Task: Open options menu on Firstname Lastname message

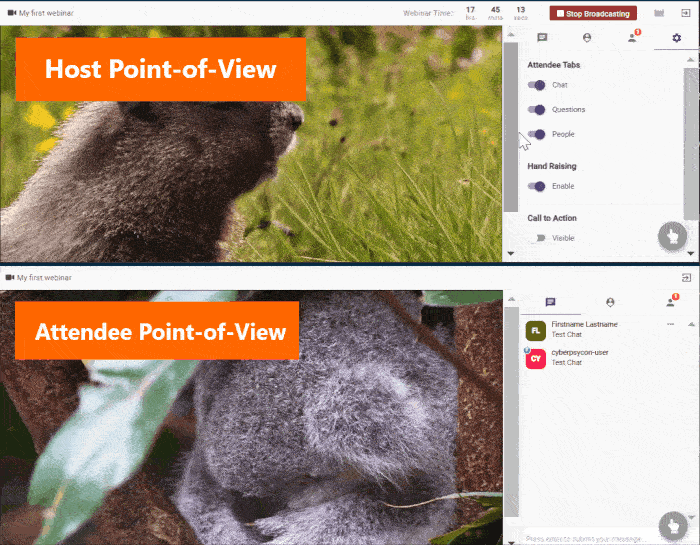Action: [671, 325]
